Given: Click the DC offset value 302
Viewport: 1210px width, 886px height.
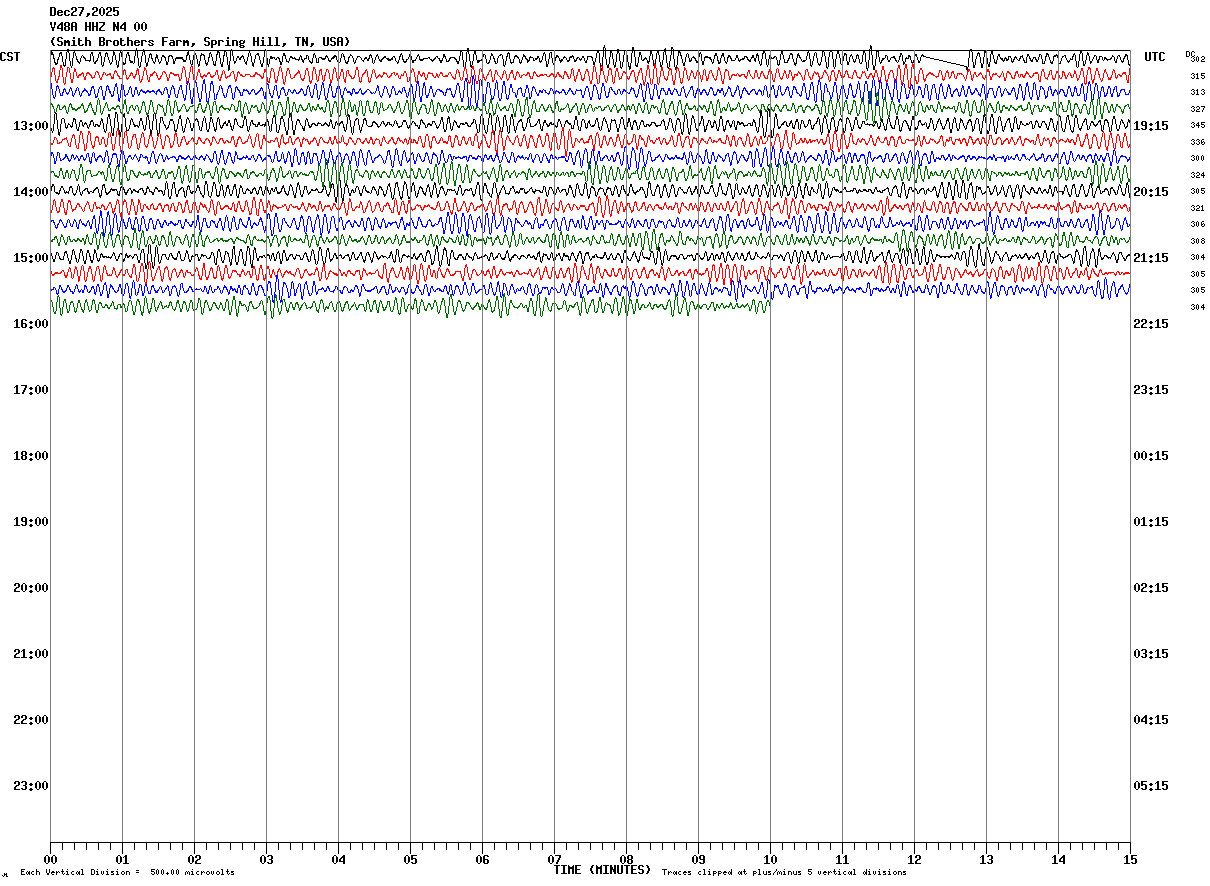Looking at the screenshot, I should [1198, 60].
